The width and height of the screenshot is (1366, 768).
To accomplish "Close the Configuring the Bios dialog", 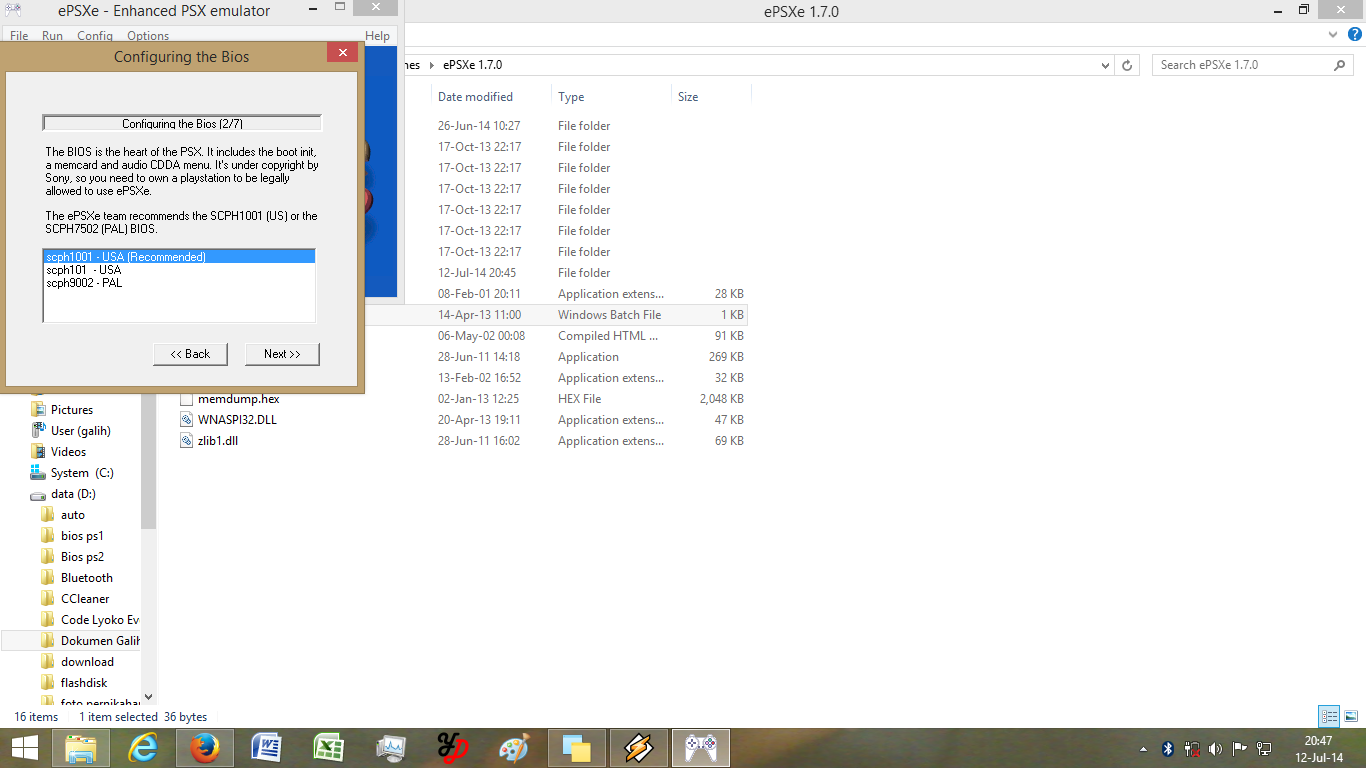I will click(343, 53).
